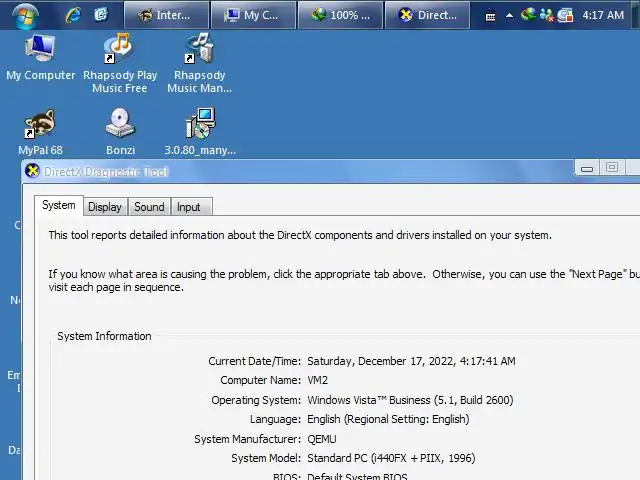
Task: Switch to the Sound tab
Action: 149,207
